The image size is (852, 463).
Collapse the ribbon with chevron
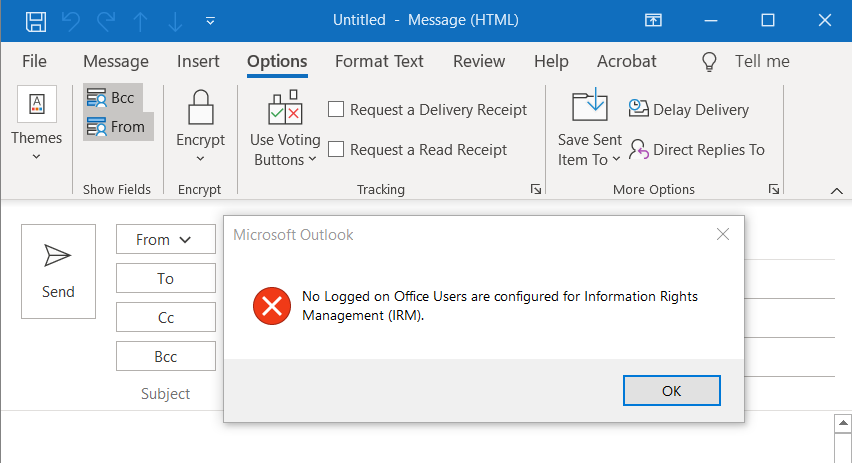[x=837, y=191]
